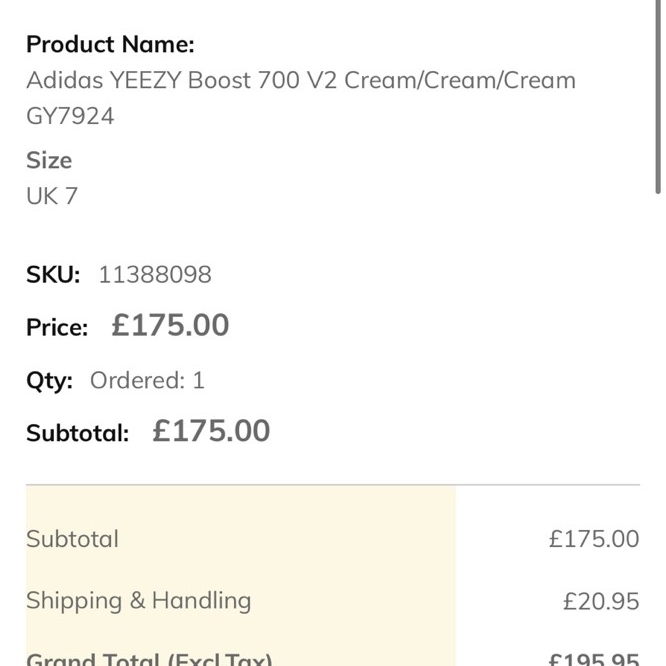Select the SKU number 11388098

pyautogui.click(x=155, y=274)
